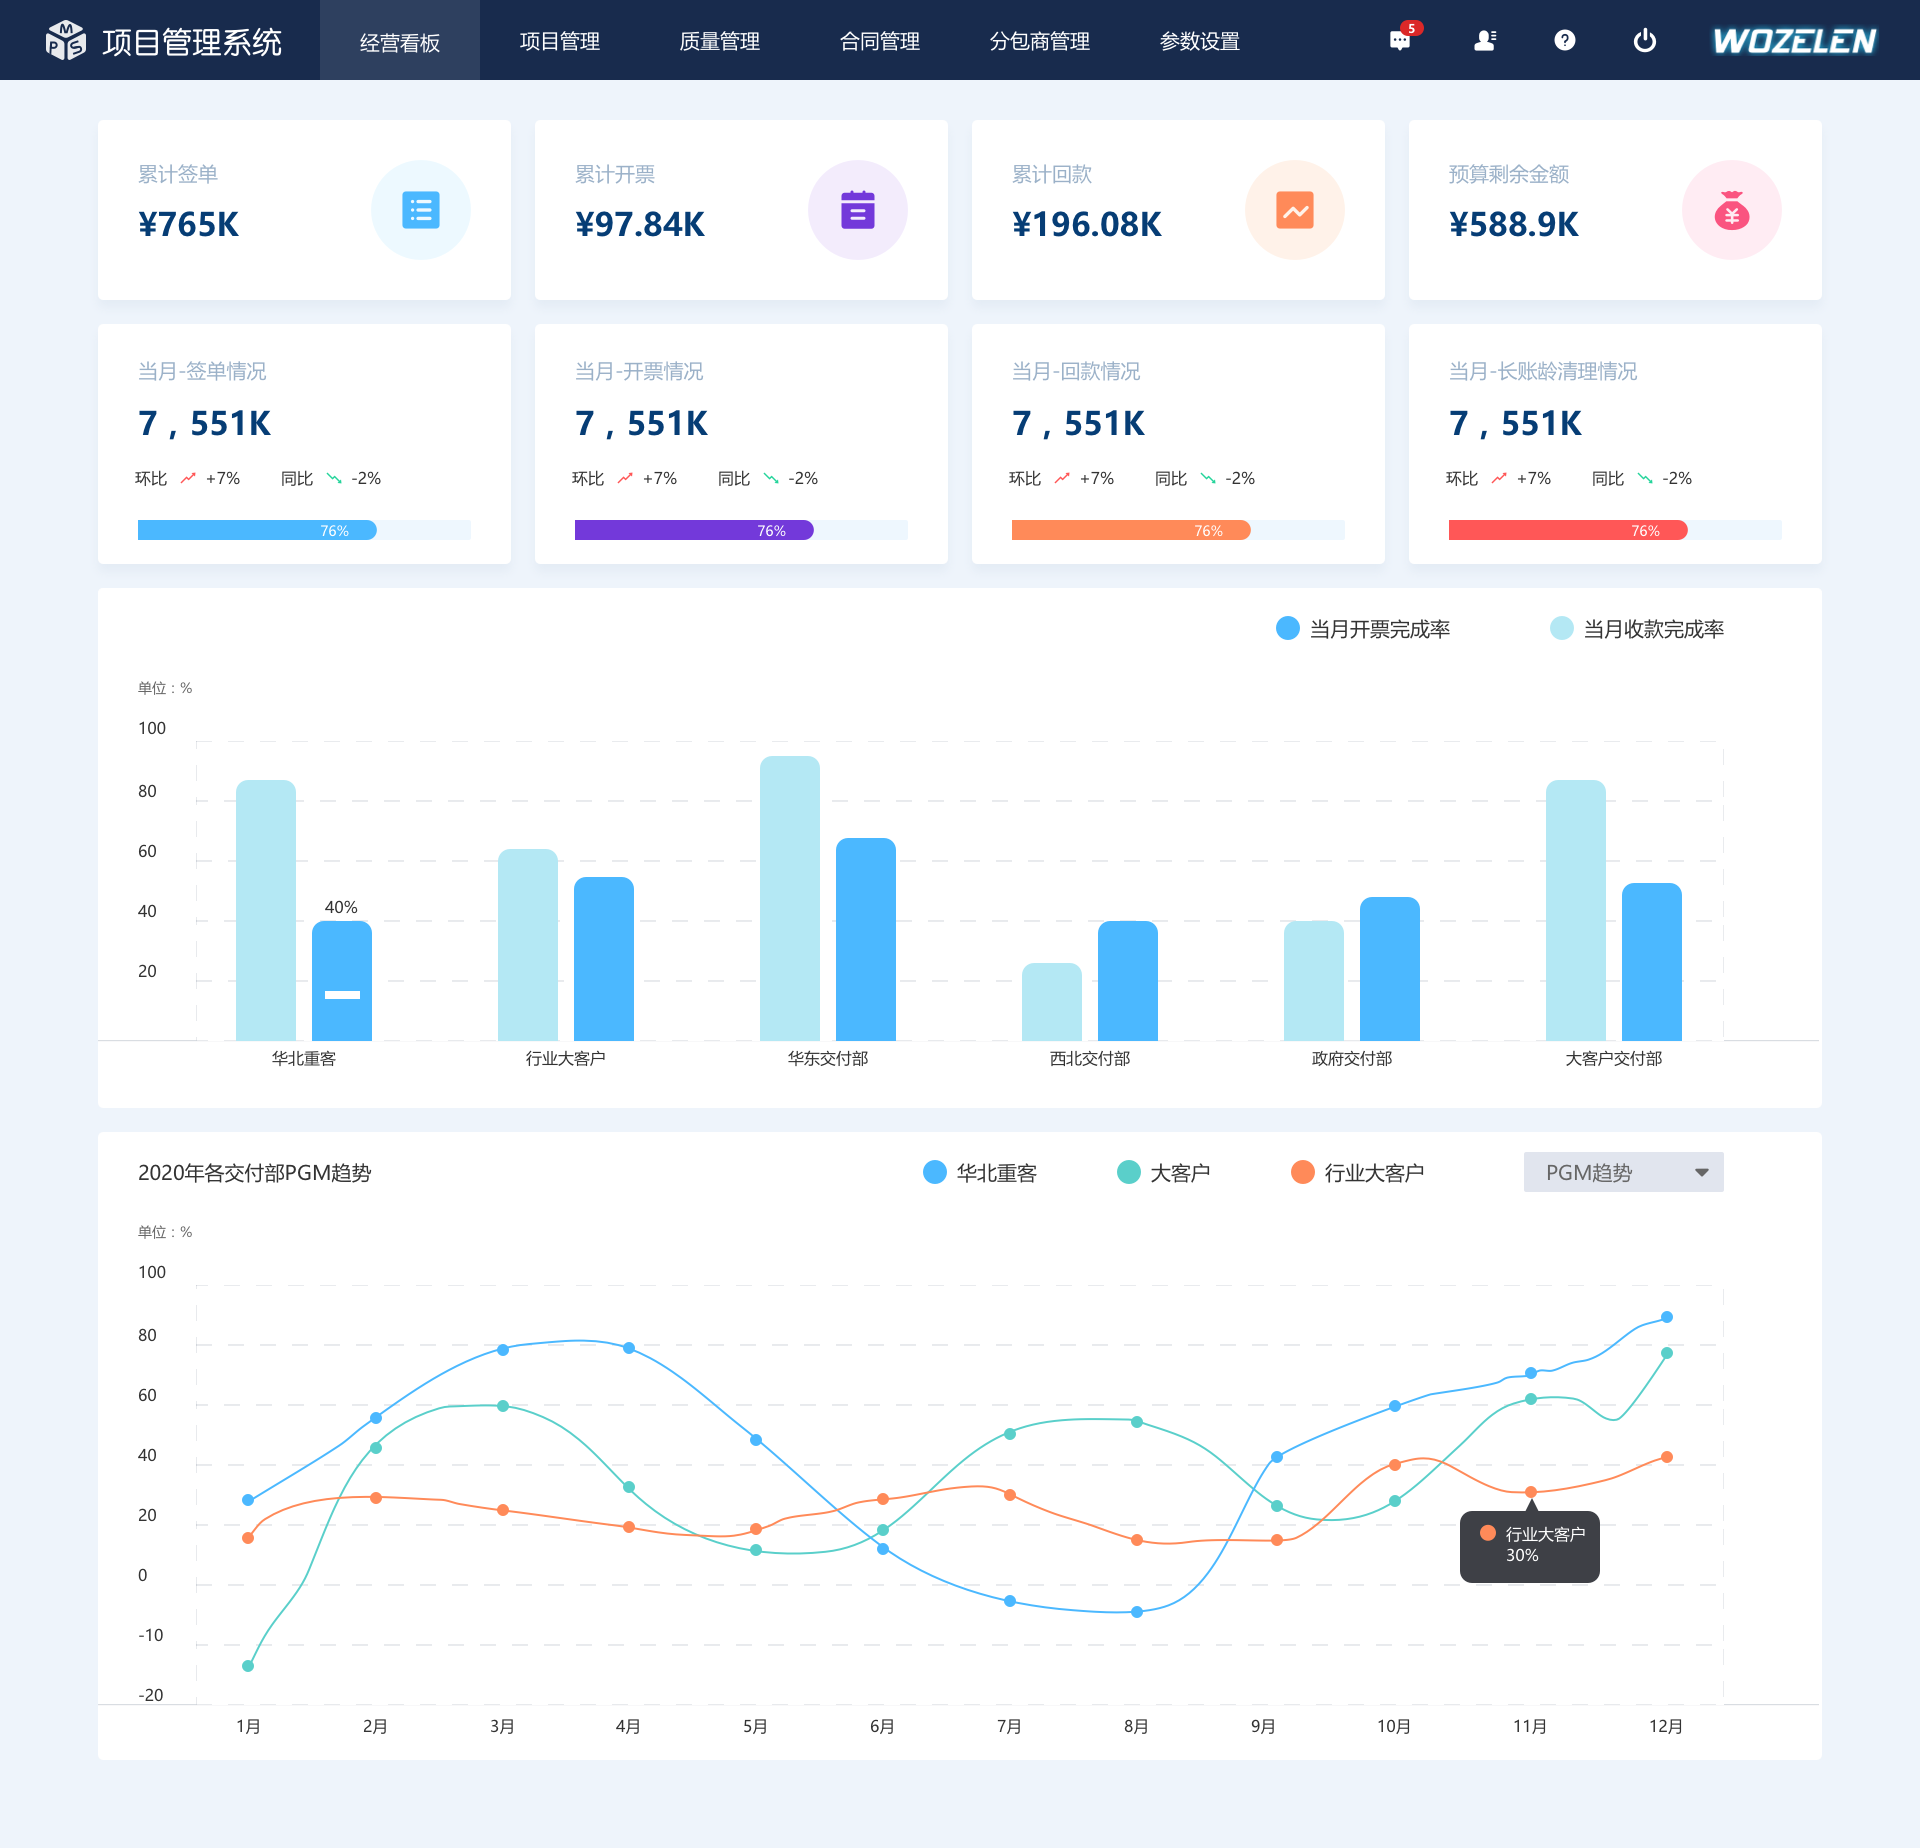
Task: Click the WOZELEN brand logo
Action: (1795, 41)
